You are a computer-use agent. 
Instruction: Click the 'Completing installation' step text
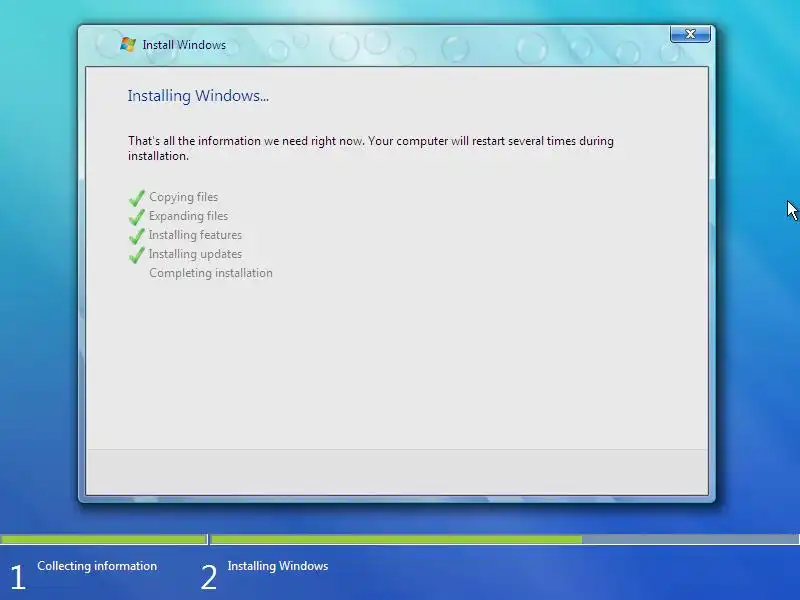(x=211, y=273)
